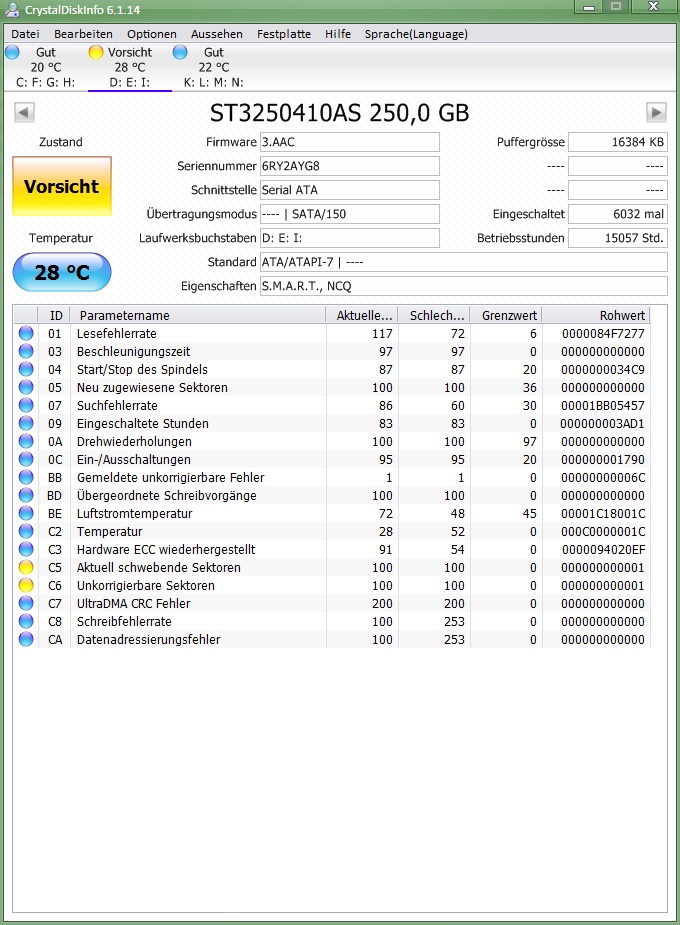Click the Grenzwert column header
The image size is (680, 925).
click(506, 315)
